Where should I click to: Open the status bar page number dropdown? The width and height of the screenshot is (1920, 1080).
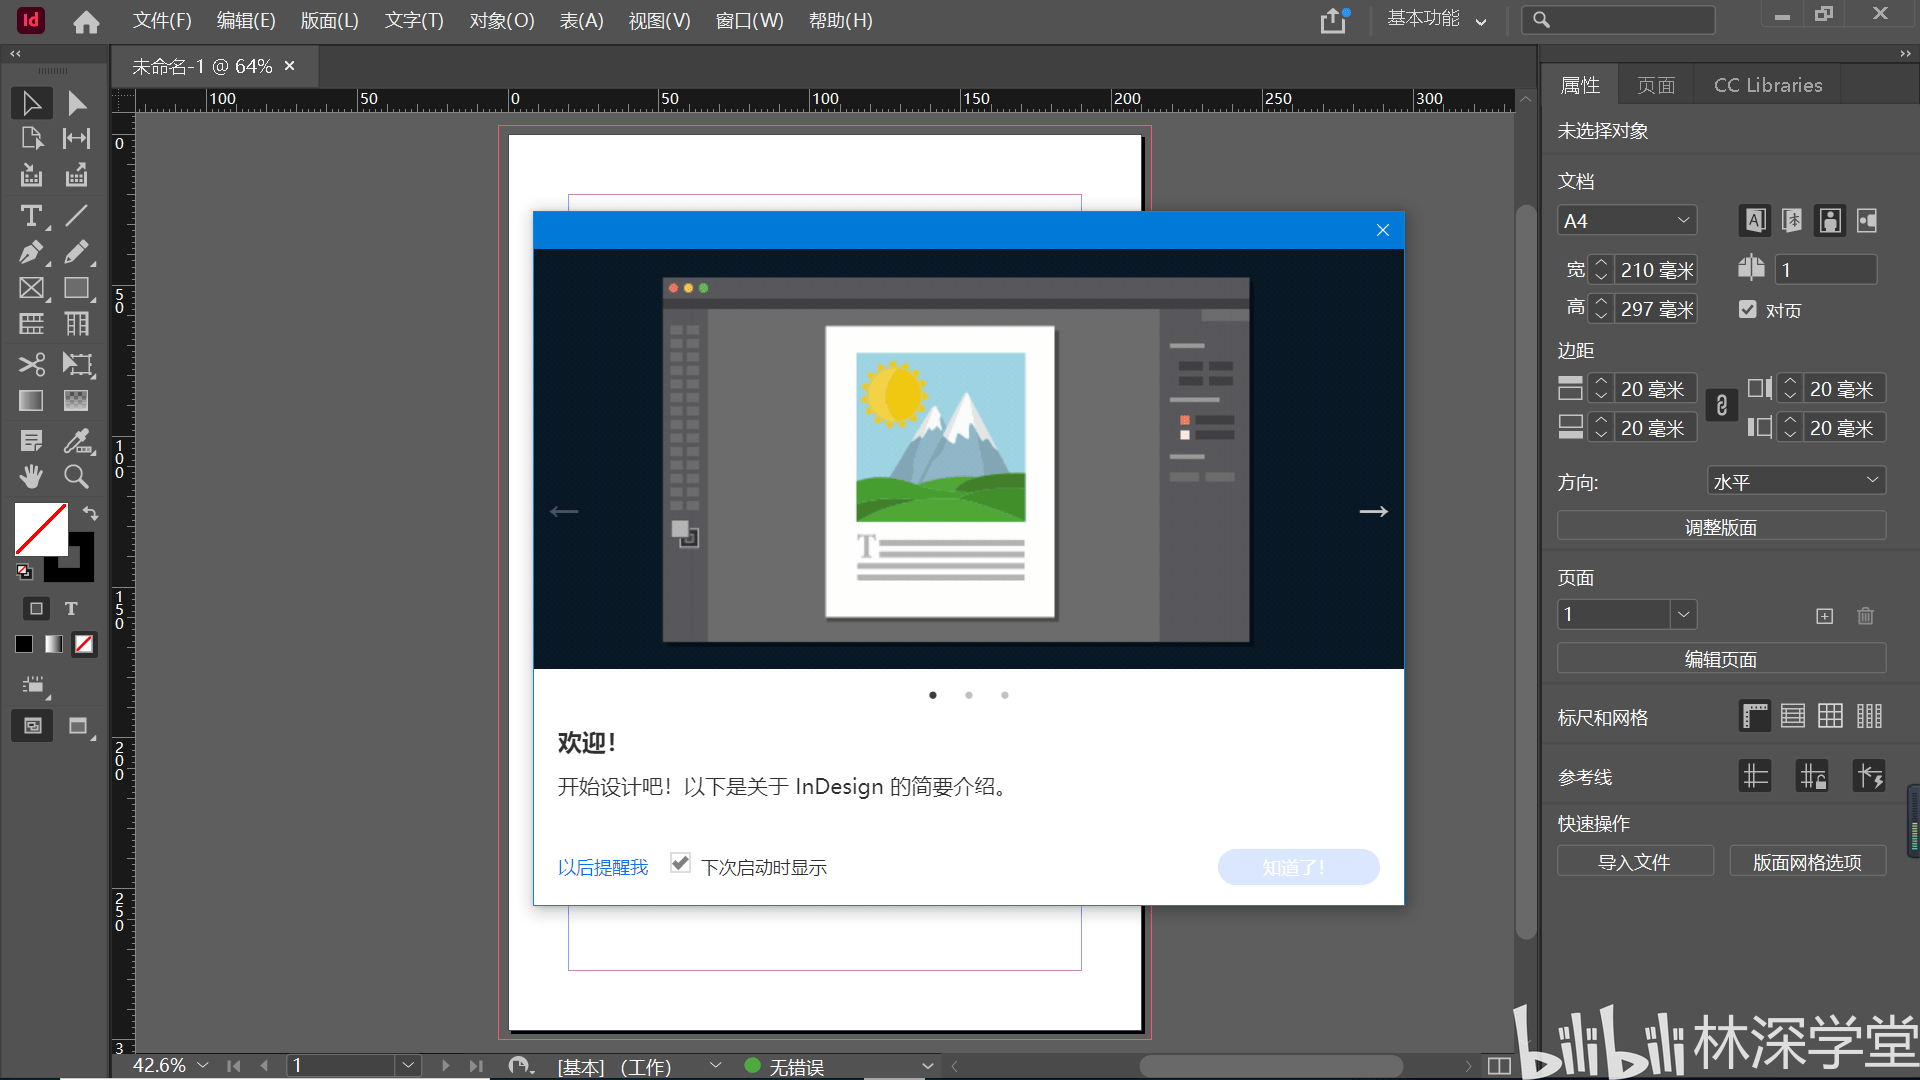tap(407, 1065)
